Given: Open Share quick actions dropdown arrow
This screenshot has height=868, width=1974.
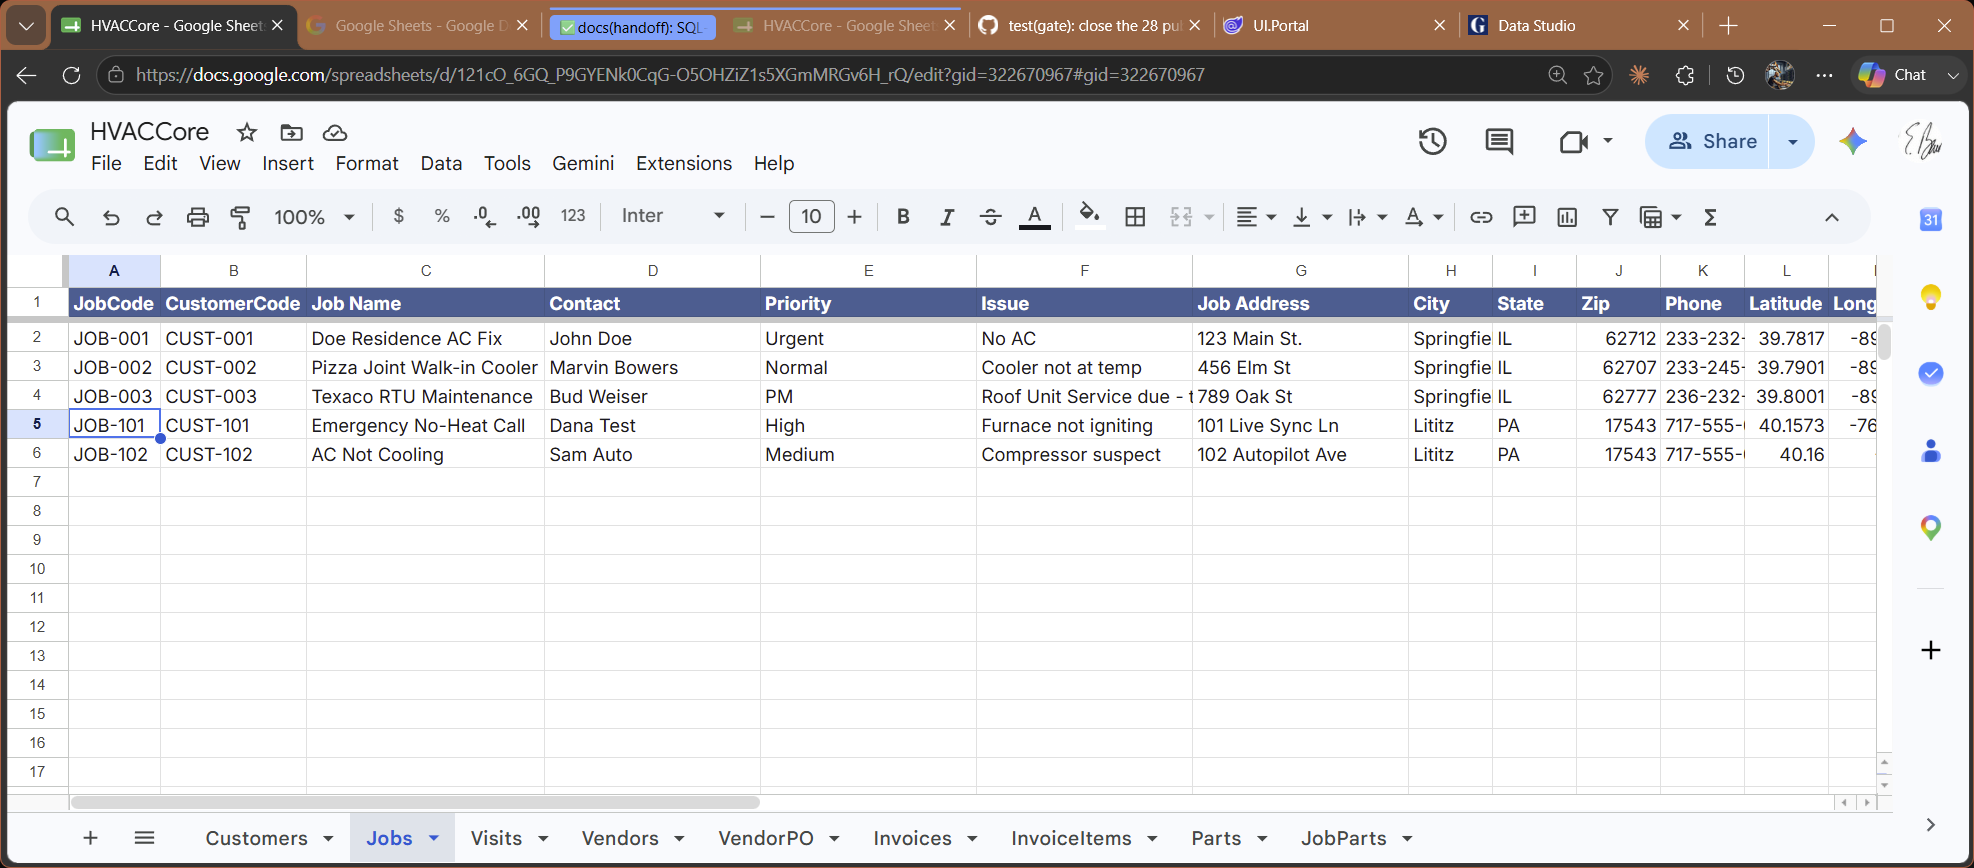Looking at the screenshot, I should 1793,141.
